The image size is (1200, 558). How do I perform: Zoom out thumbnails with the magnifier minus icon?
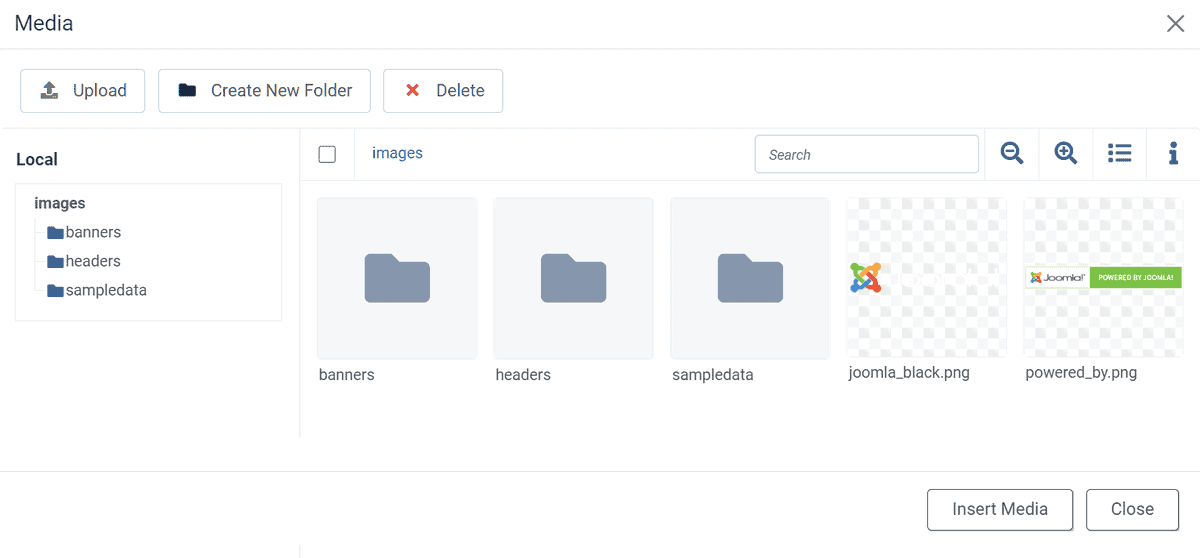point(1012,154)
